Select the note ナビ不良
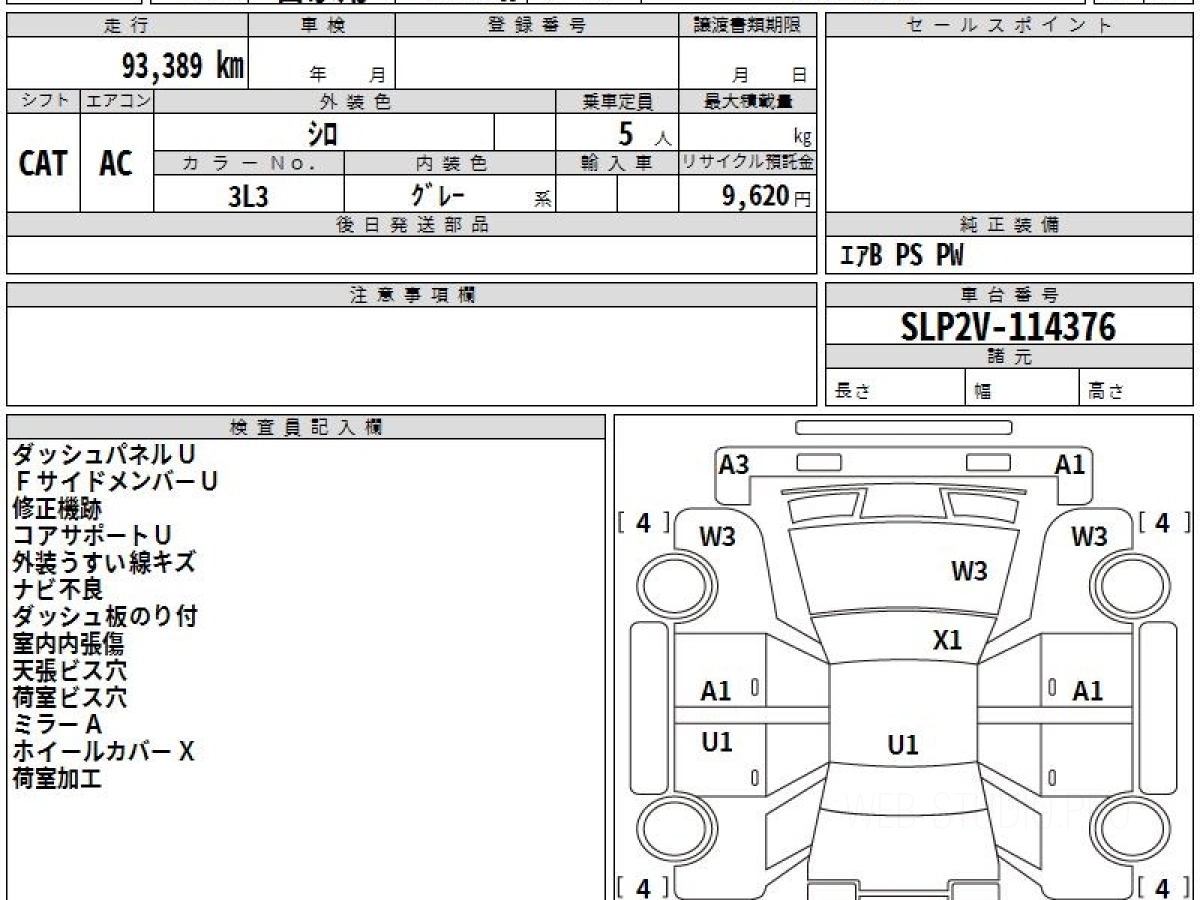 point(57,590)
